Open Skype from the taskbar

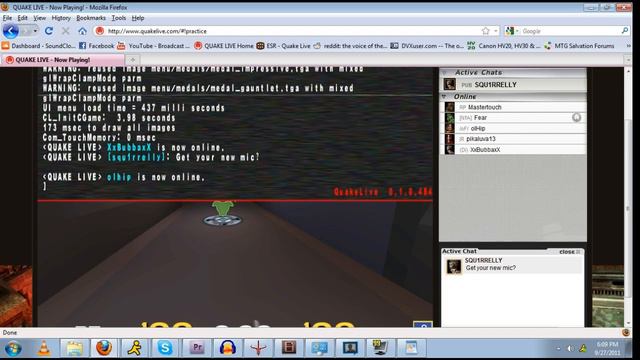pos(165,348)
